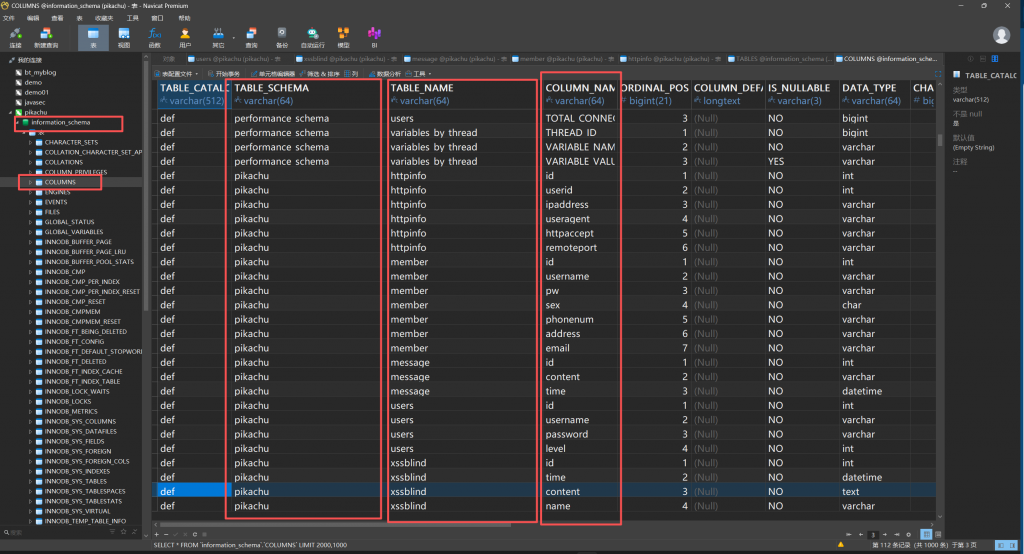Click the 函数 (Function) toolbar icon
The width and height of the screenshot is (1024, 554).
pos(154,36)
